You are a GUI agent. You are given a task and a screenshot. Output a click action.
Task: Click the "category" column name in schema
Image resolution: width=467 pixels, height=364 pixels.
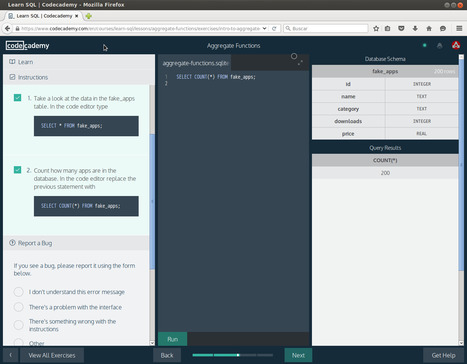(348, 109)
